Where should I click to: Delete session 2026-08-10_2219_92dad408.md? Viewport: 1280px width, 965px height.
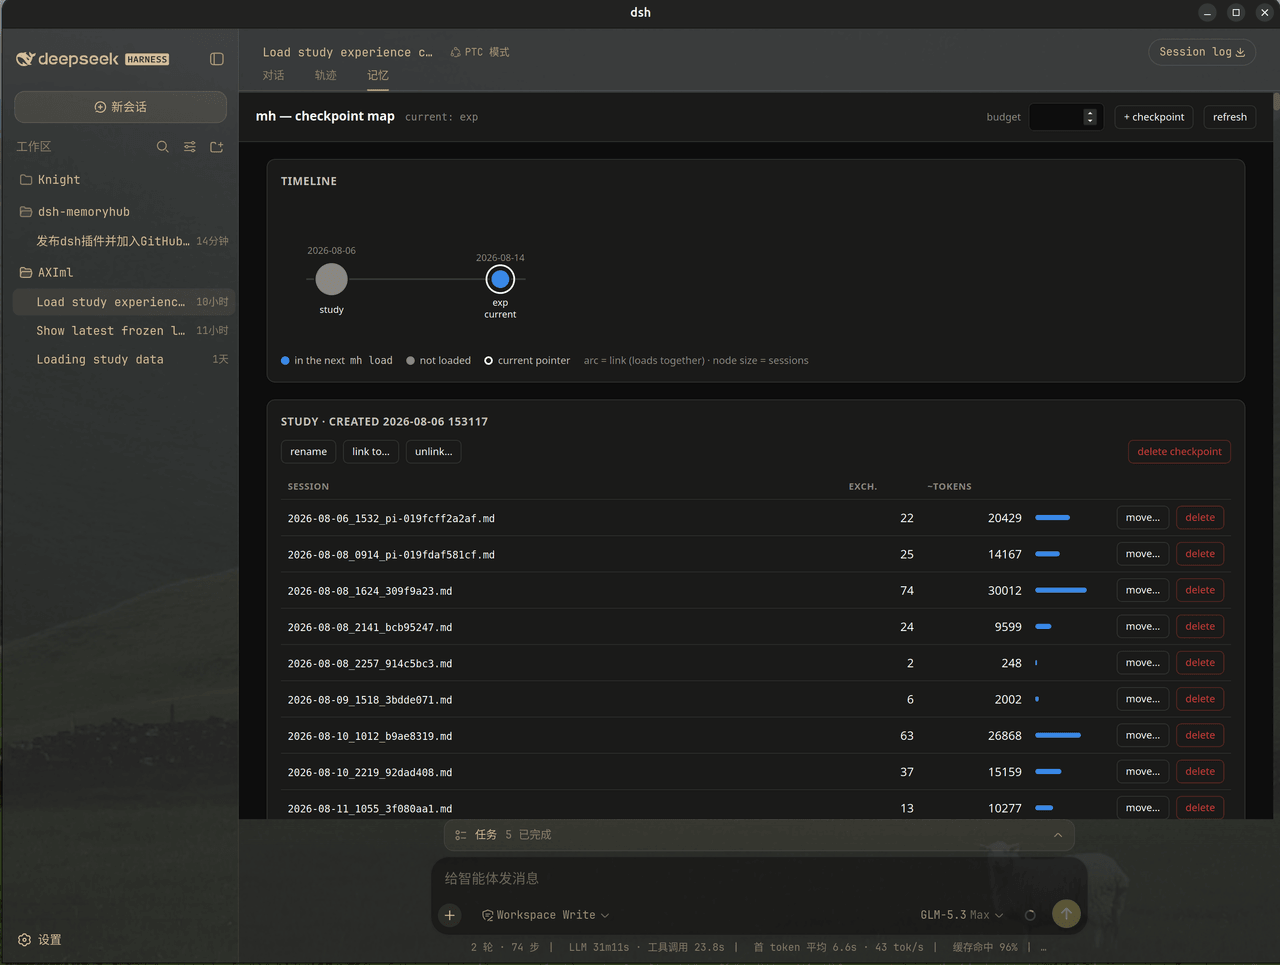1200,772
